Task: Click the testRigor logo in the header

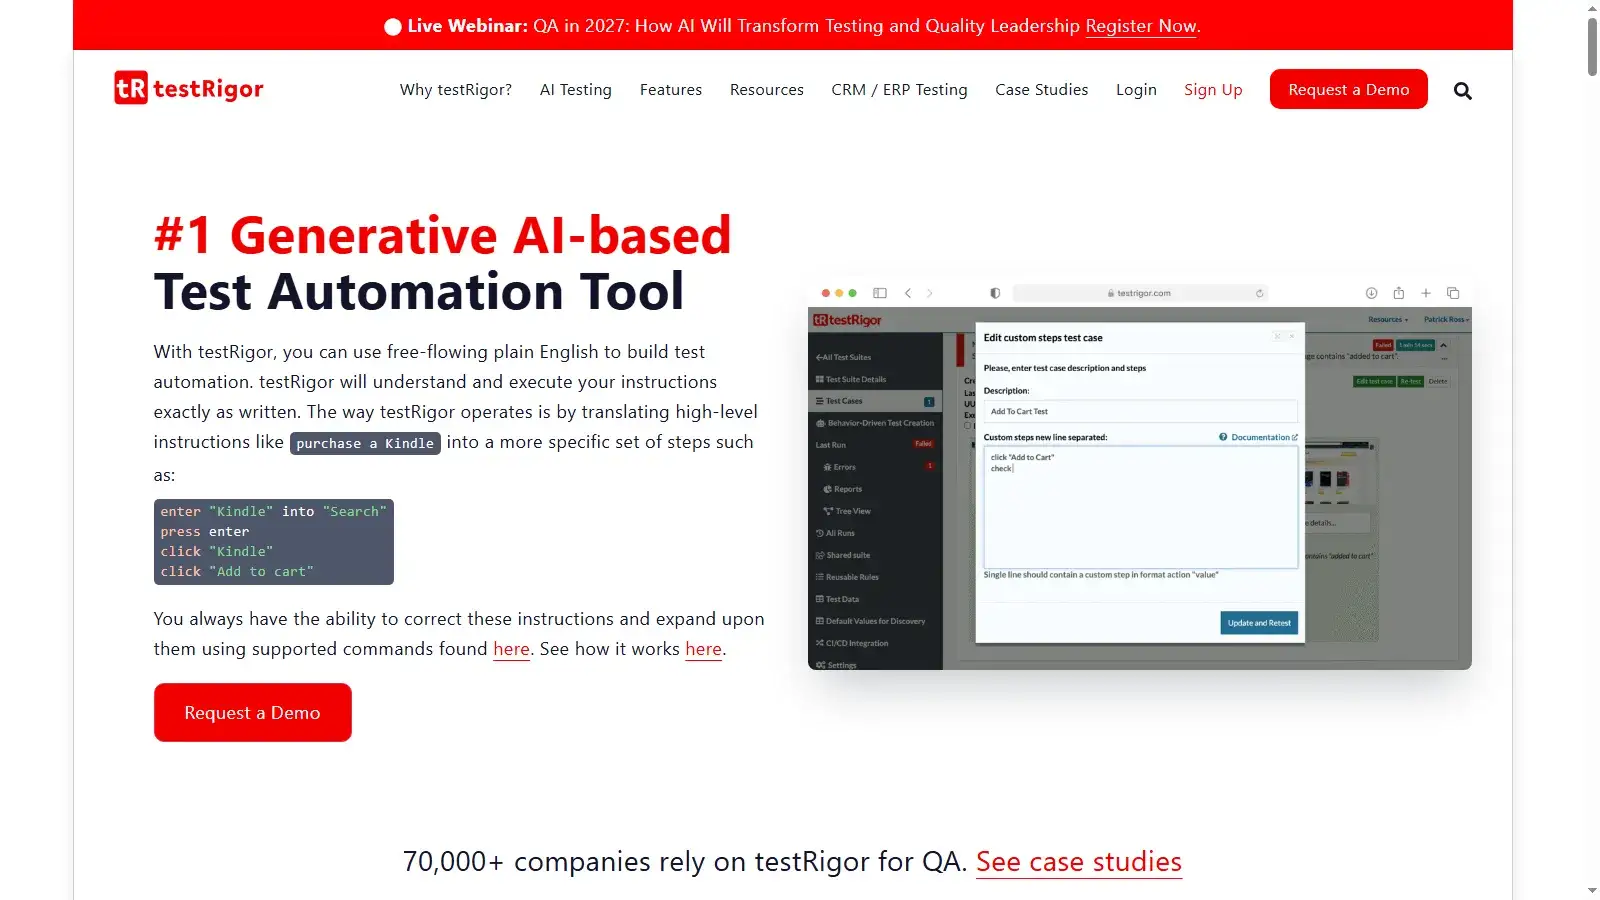Action: pos(189,89)
